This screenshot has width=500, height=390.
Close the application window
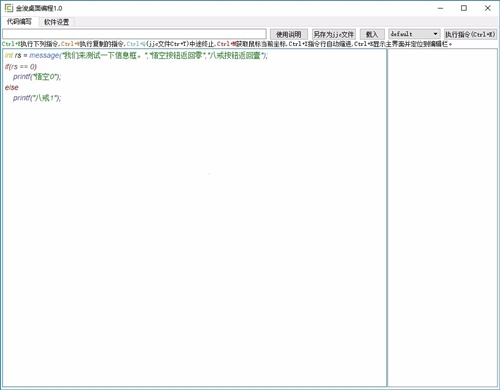click(x=487, y=8)
